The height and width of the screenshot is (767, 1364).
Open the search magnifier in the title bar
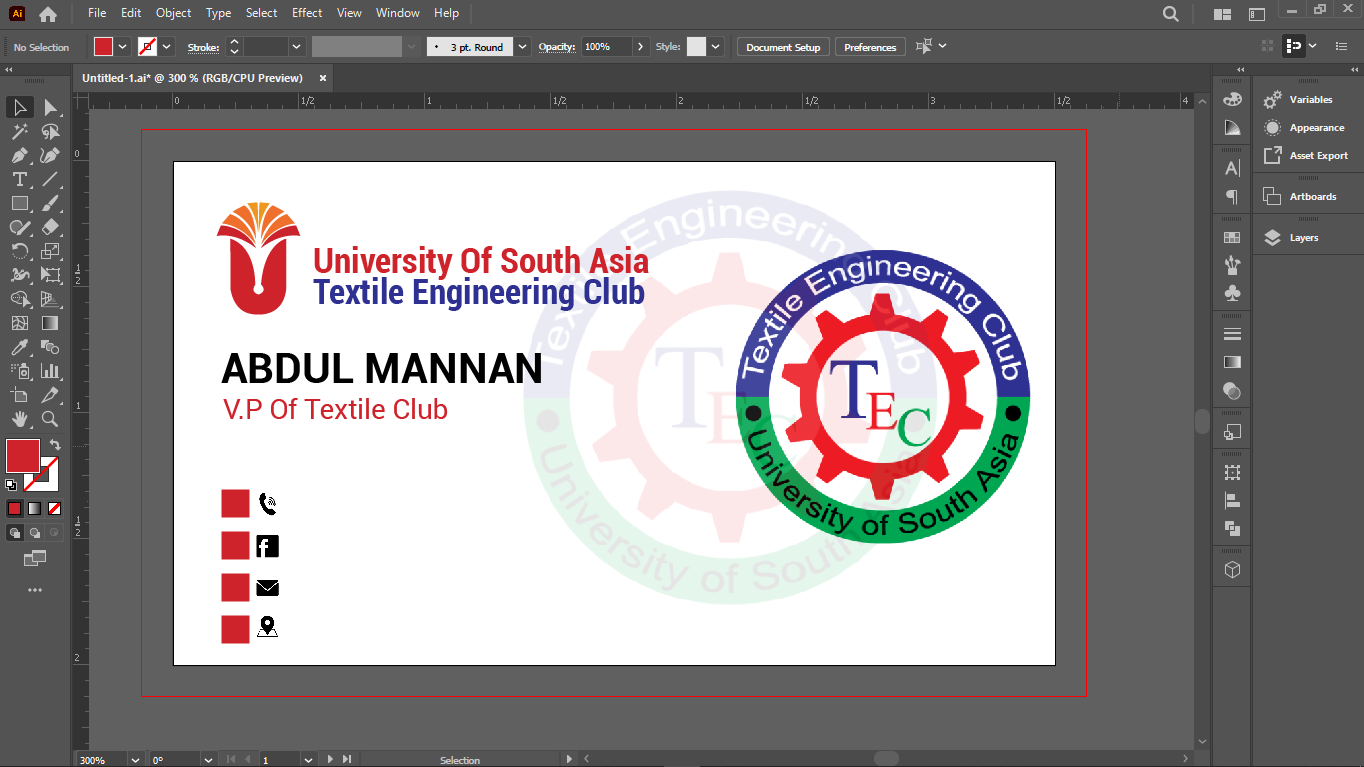point(1171,14)
